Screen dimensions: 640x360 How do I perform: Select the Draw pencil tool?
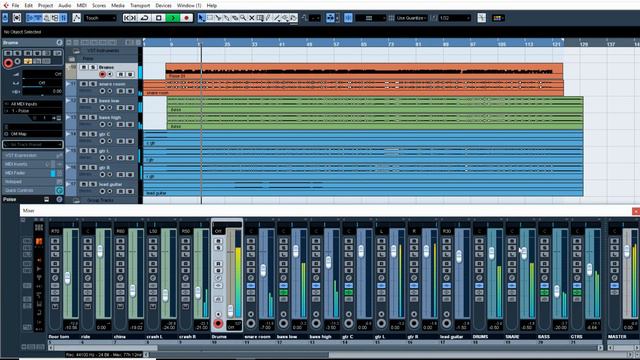(268, 18)
